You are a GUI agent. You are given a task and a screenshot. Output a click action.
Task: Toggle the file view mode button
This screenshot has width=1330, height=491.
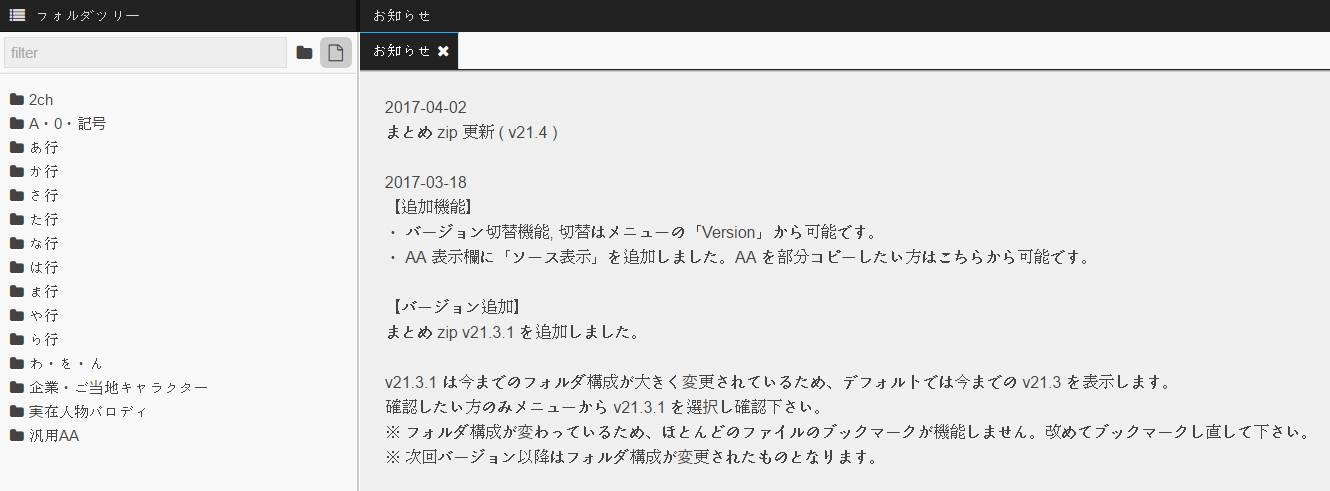pyautogui.click(x=336, y=53)
